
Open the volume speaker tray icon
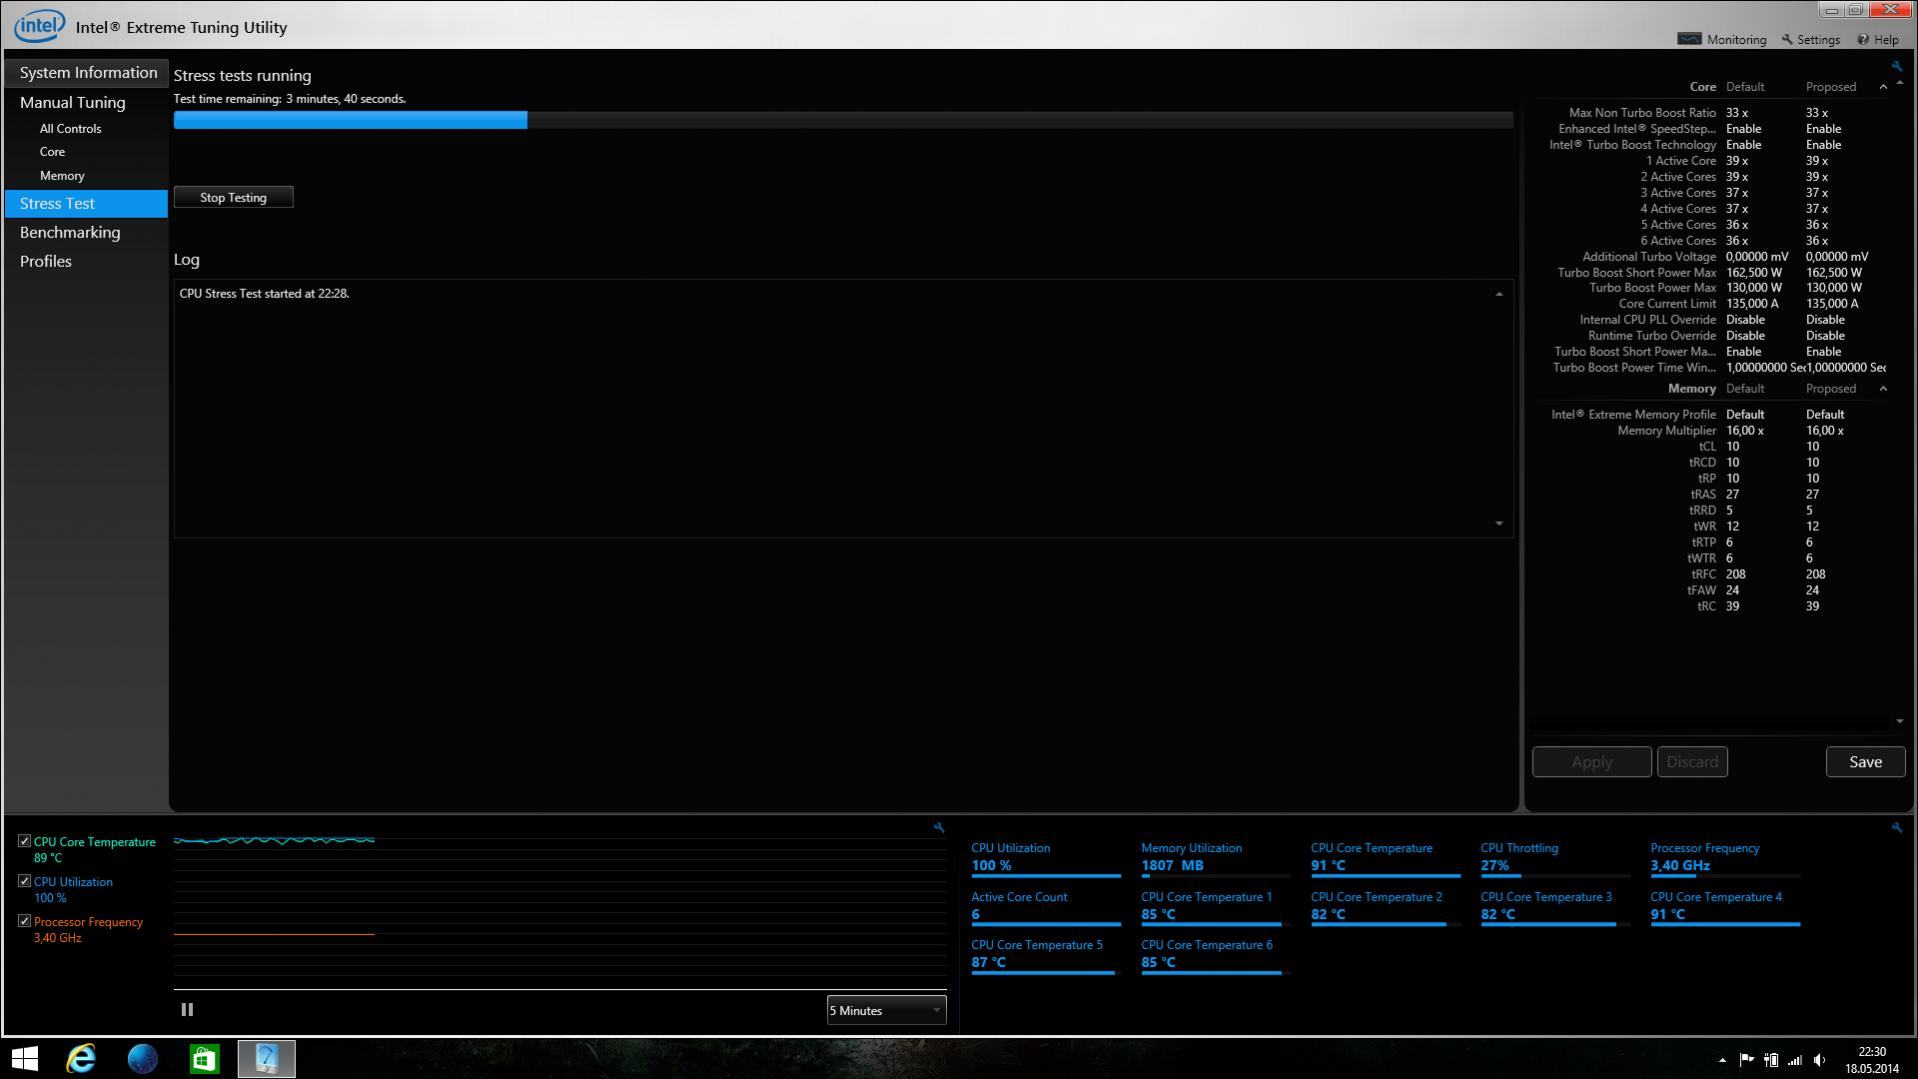click(1819, 1059)
